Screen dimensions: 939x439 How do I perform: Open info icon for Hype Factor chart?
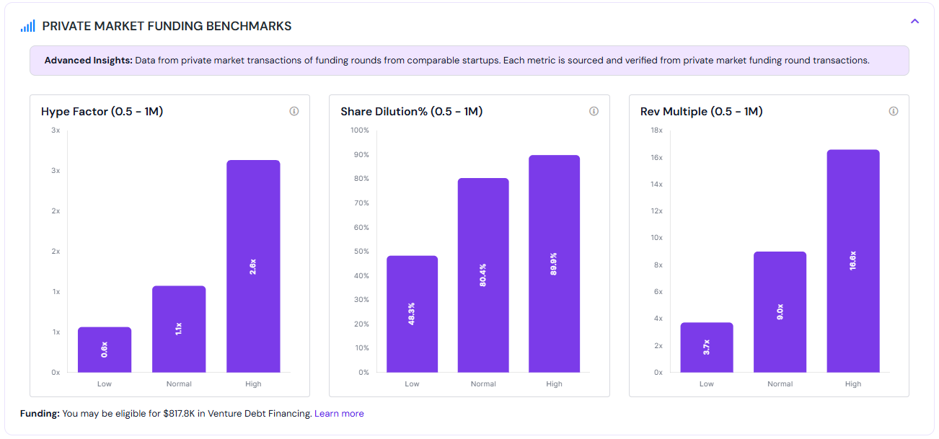[x=294, y=111]
